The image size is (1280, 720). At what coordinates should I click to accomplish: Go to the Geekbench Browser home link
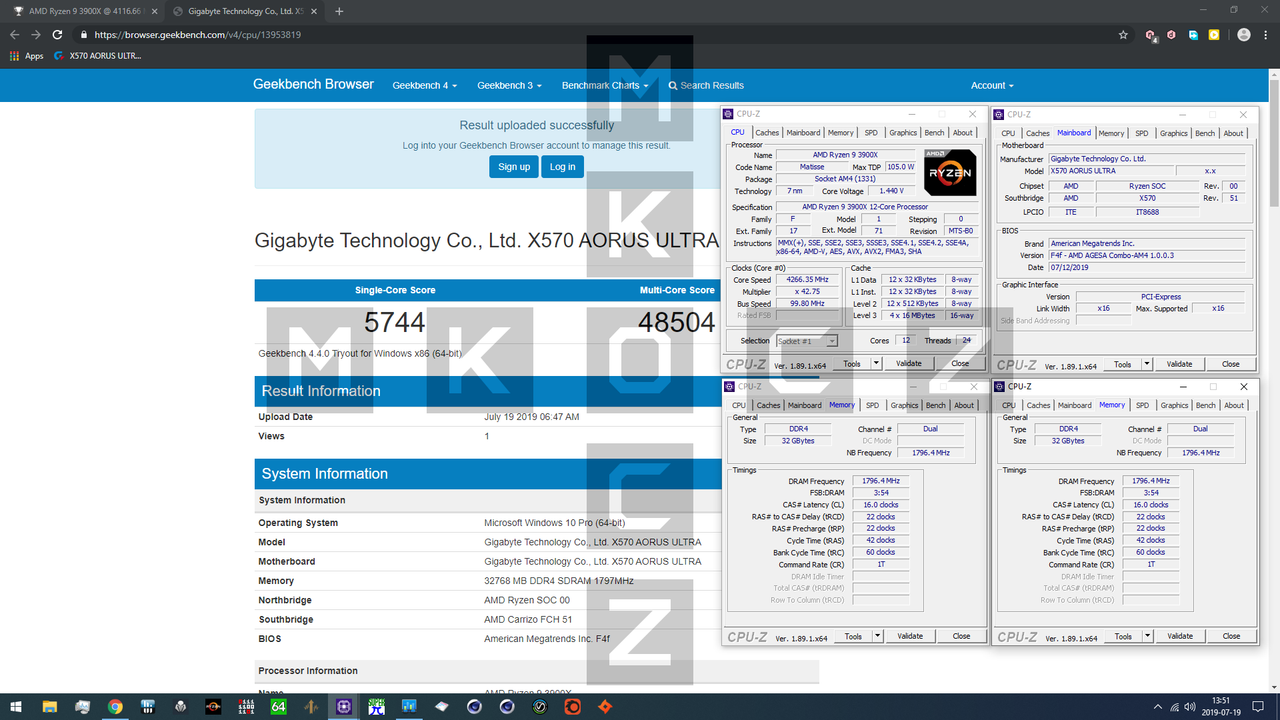pos(313,84)
